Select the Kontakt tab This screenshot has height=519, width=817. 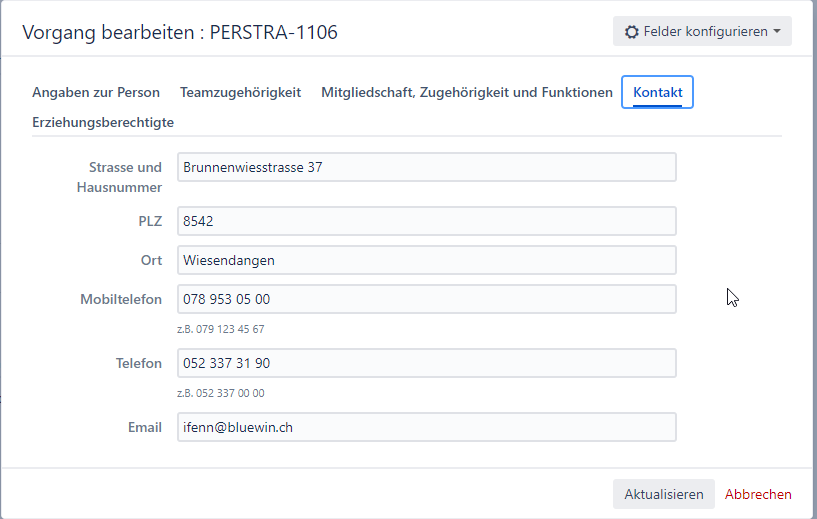click(657, 92)
